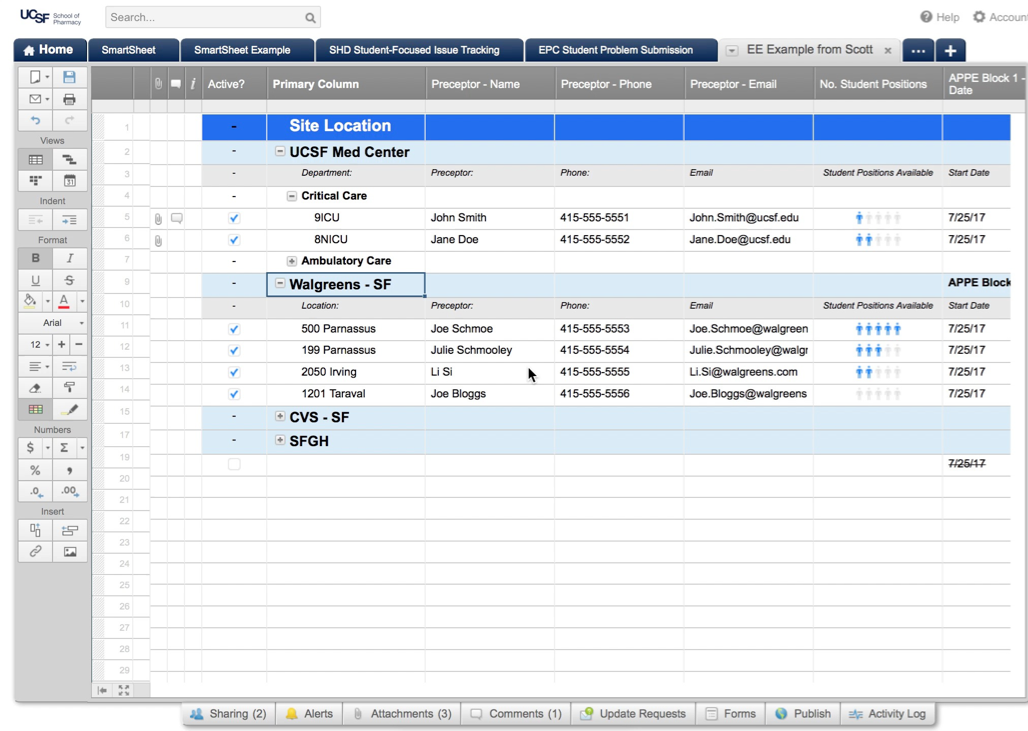This screenshot has width=1028, height=731.
Task: Click in the Search field
Action: click(205, 17)
